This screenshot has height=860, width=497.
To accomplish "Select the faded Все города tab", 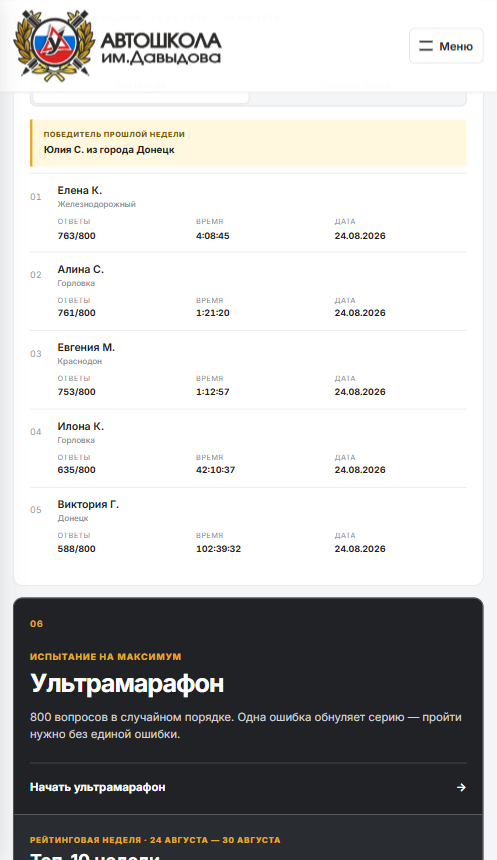I will (x=141, y=86).
